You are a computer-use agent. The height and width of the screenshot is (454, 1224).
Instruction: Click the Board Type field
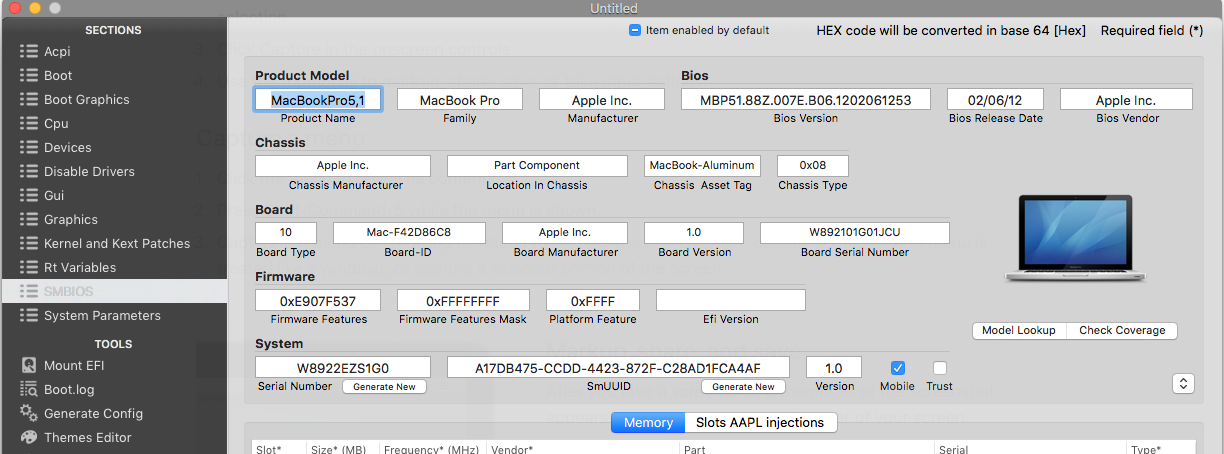(x=286, y=233)
